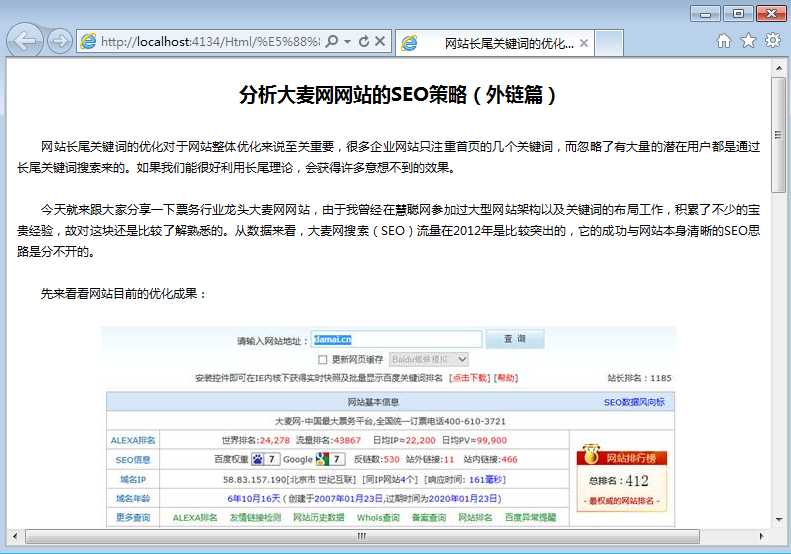
Task: Click the 总排名：412 text
Action: [x=619, y=481]
